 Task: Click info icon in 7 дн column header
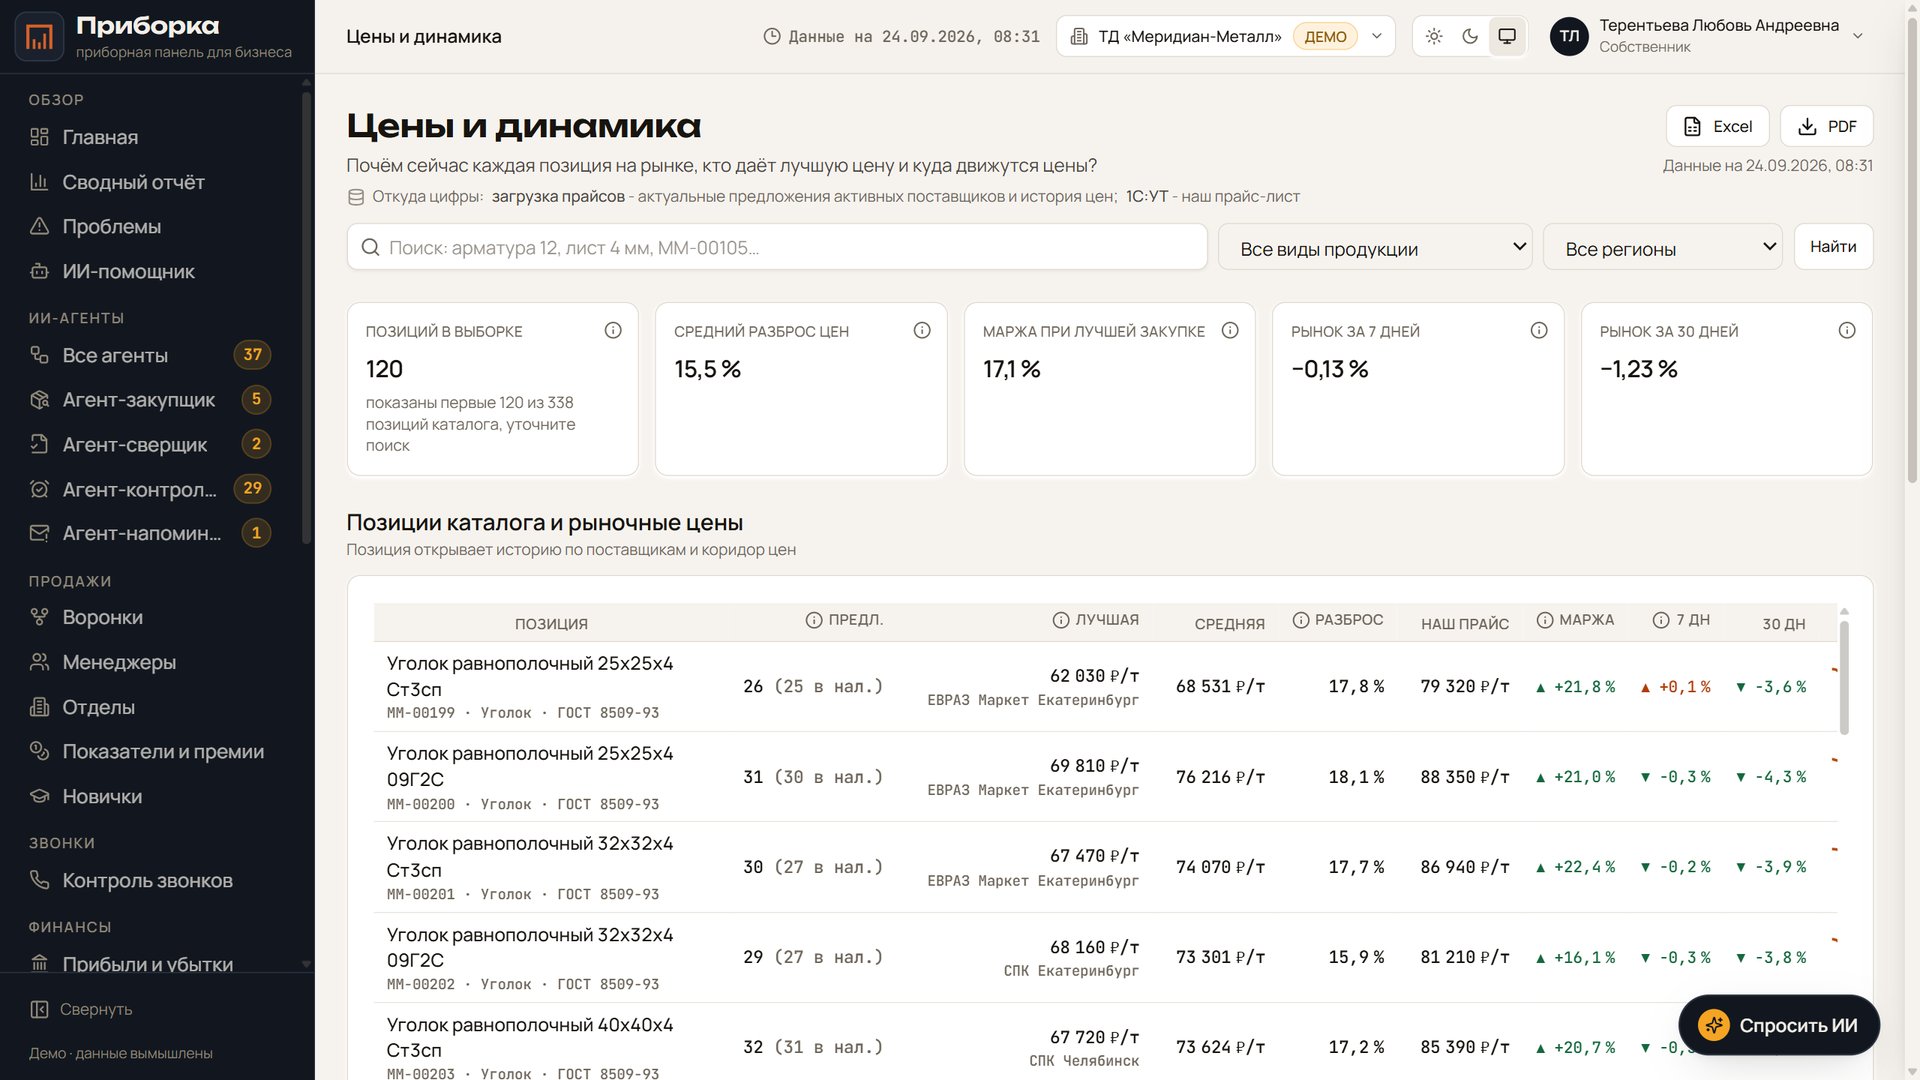coord(1661,620)
